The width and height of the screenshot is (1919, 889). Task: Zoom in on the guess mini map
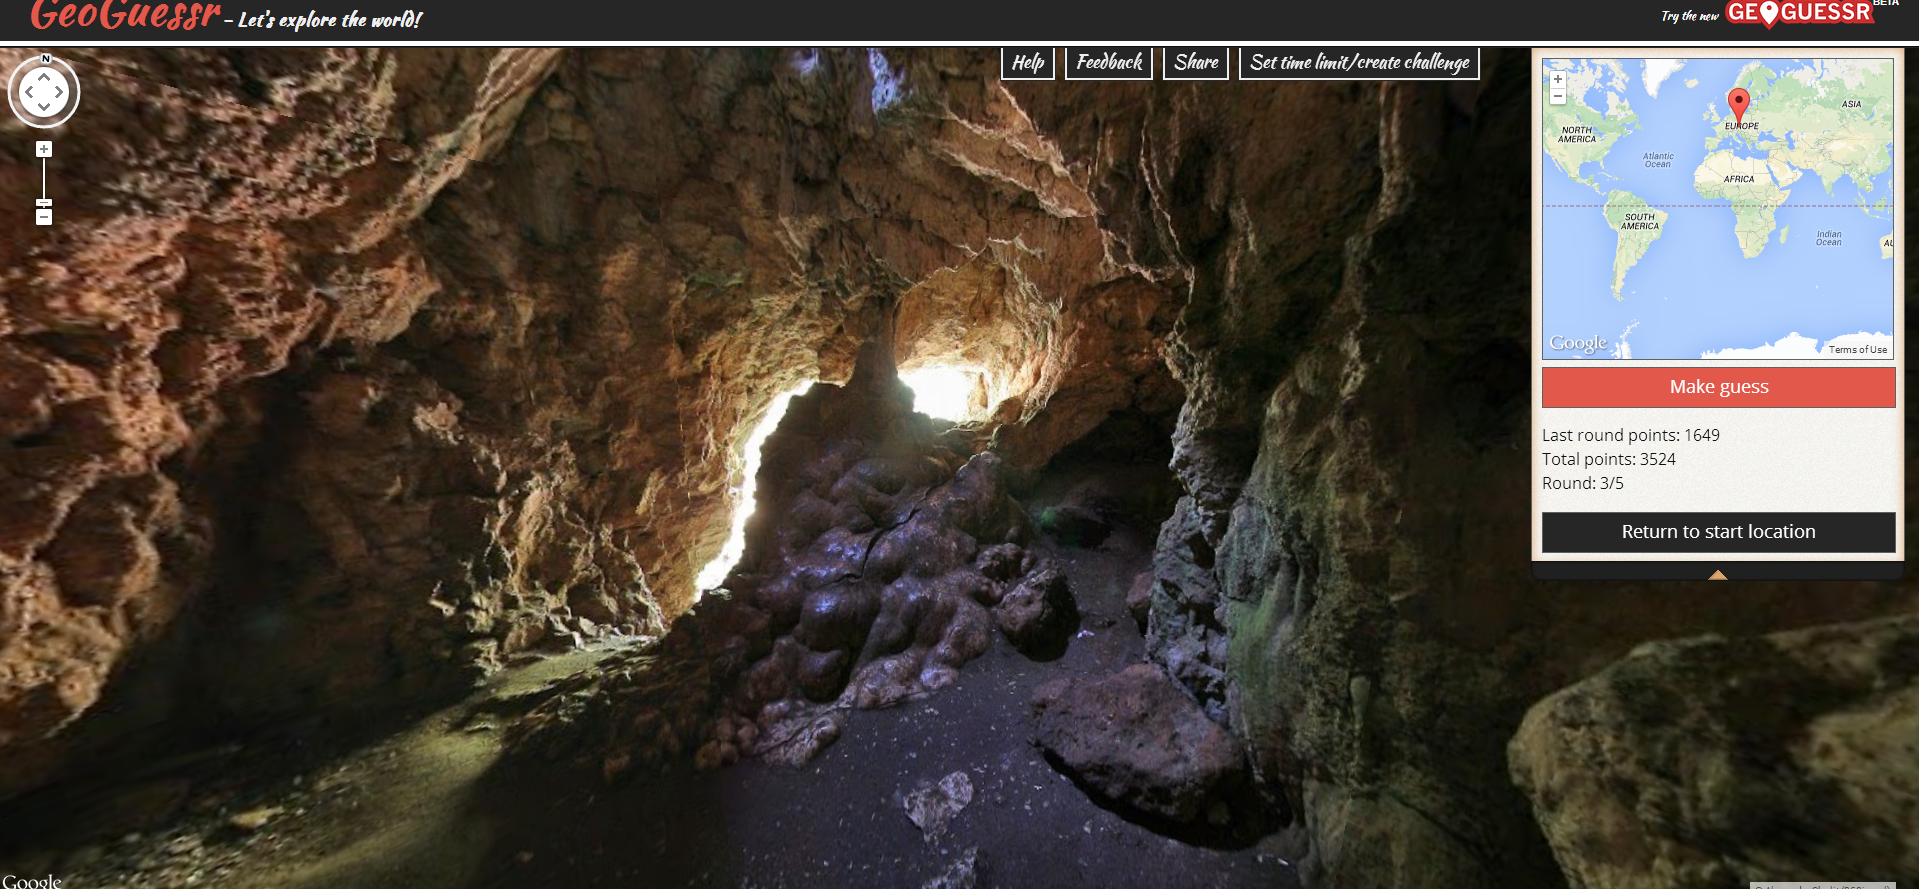coord(1557,79)
